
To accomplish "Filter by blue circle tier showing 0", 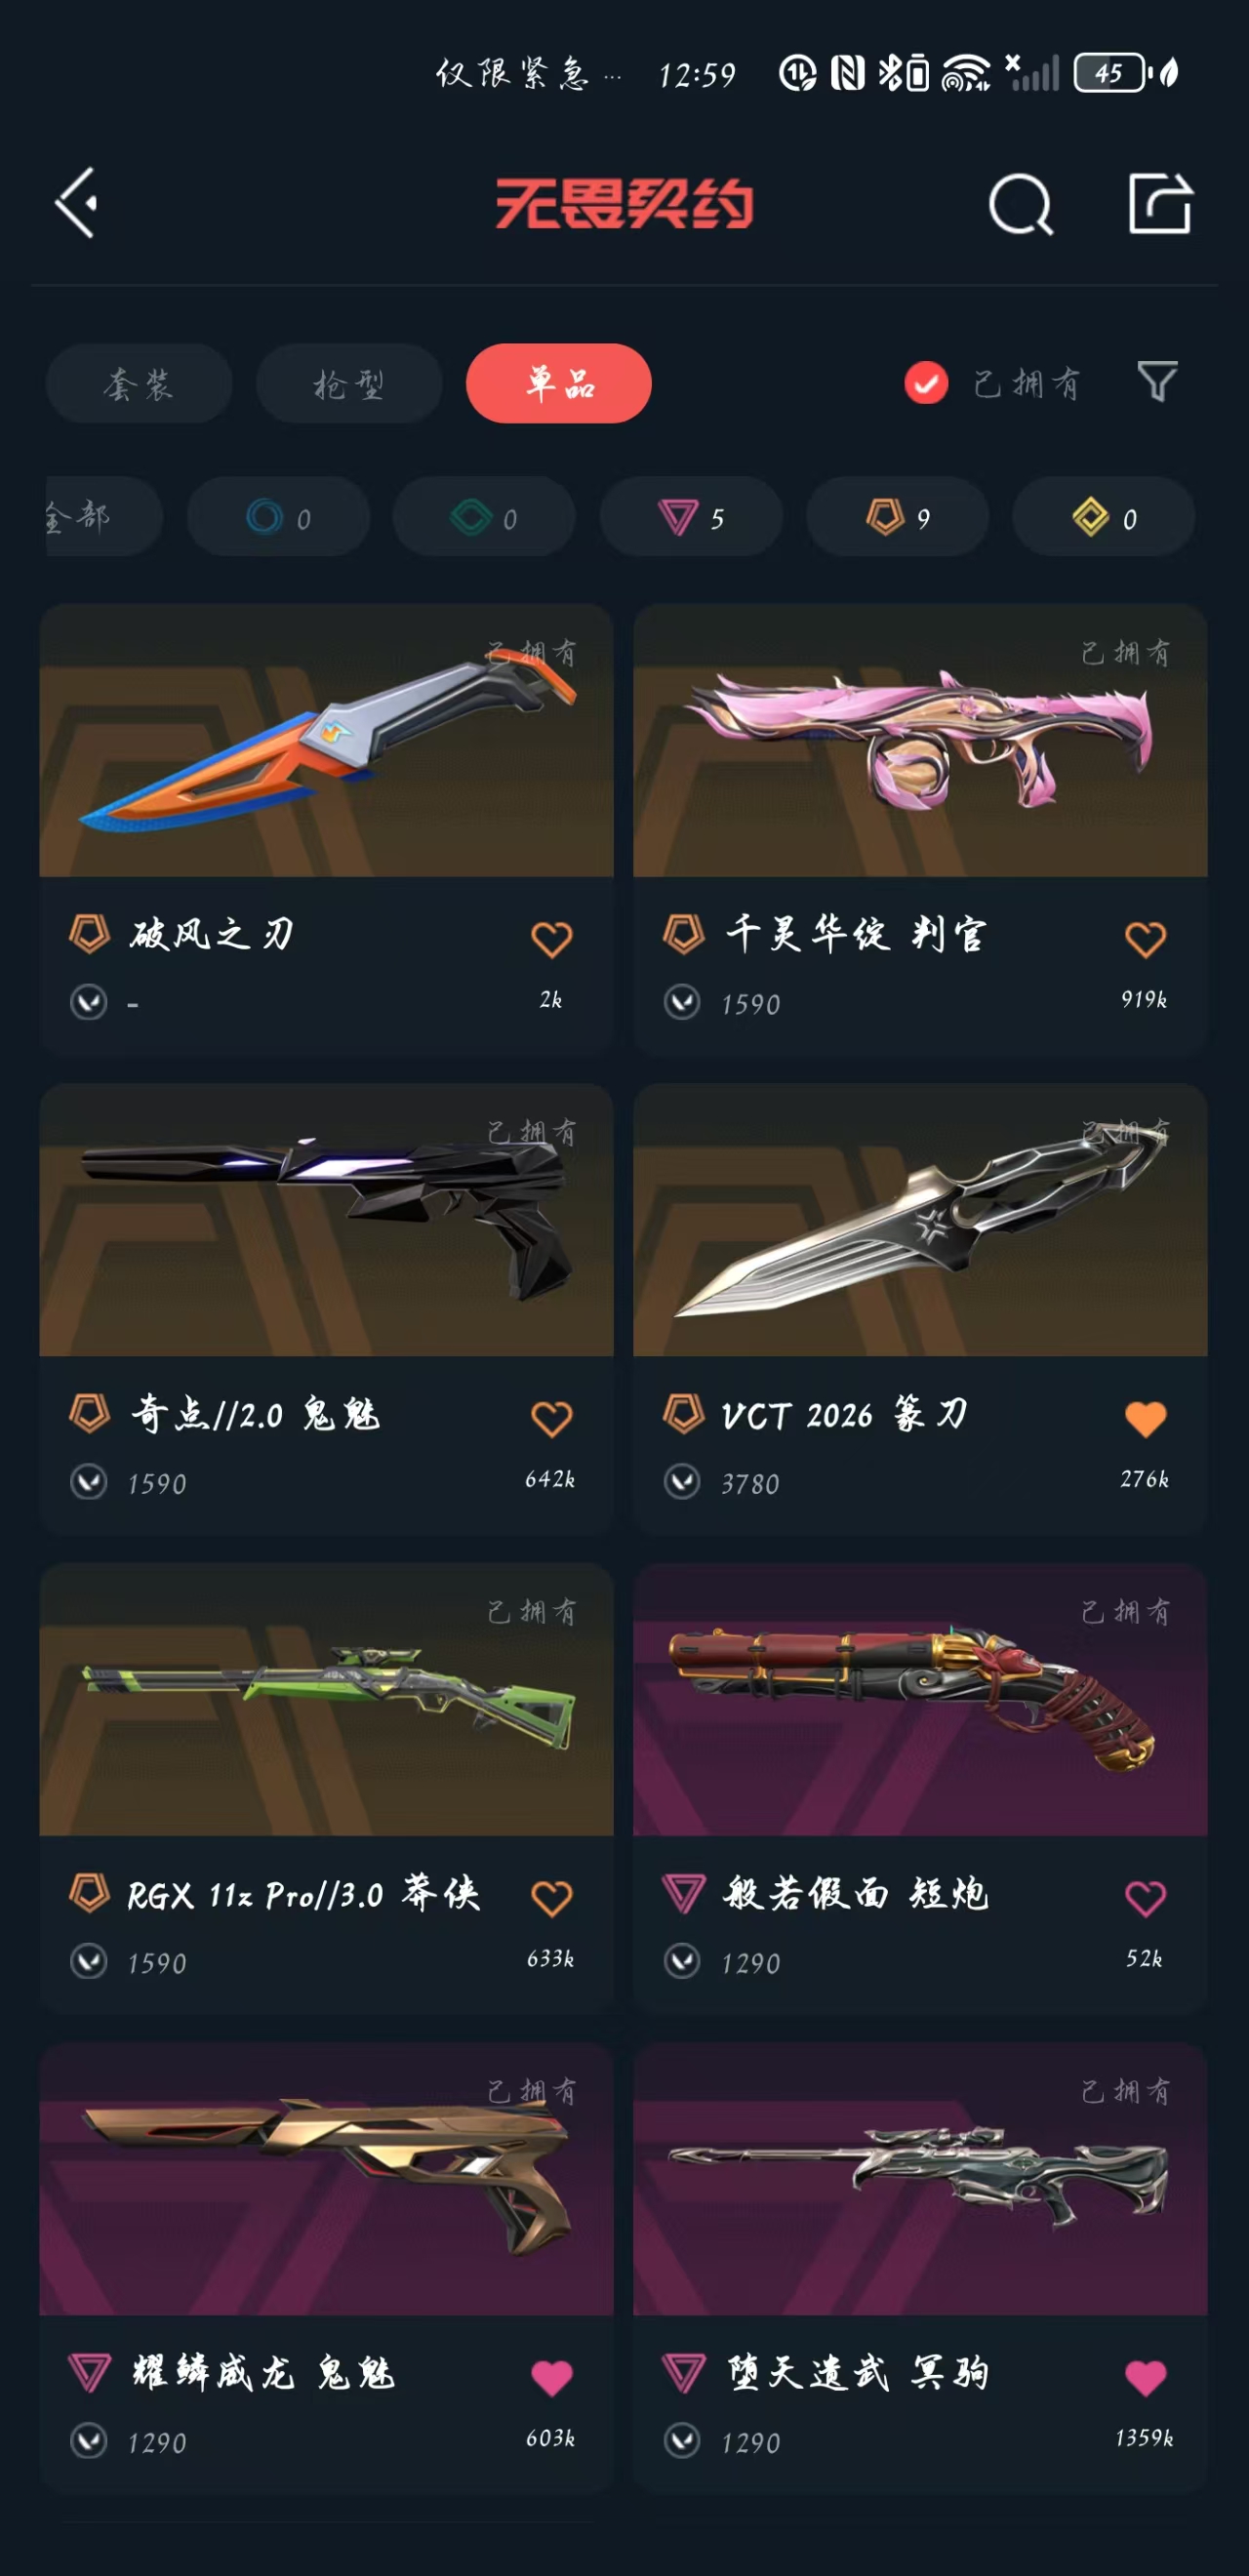I will tap(278, 517).
